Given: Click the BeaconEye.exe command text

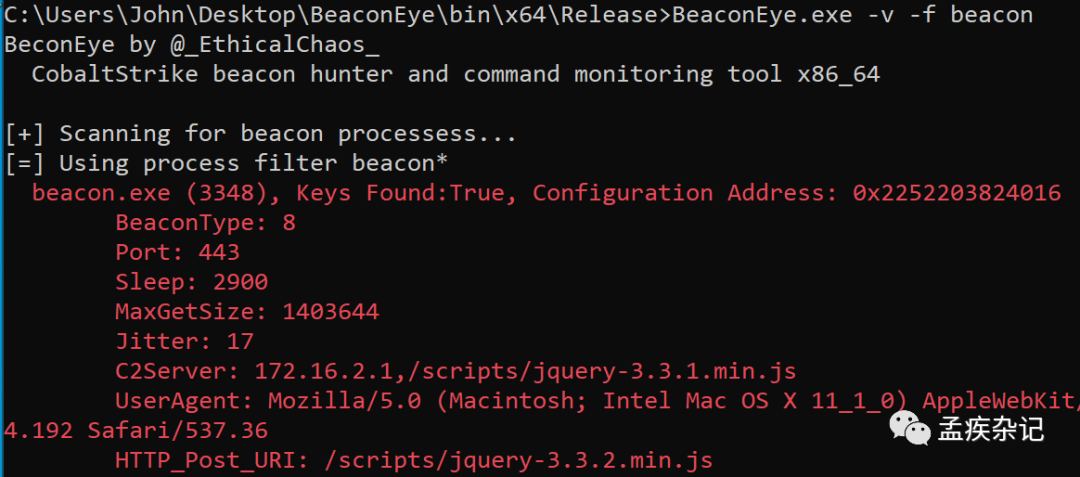Looking at the screenshot, I should [x=853, y=14].
